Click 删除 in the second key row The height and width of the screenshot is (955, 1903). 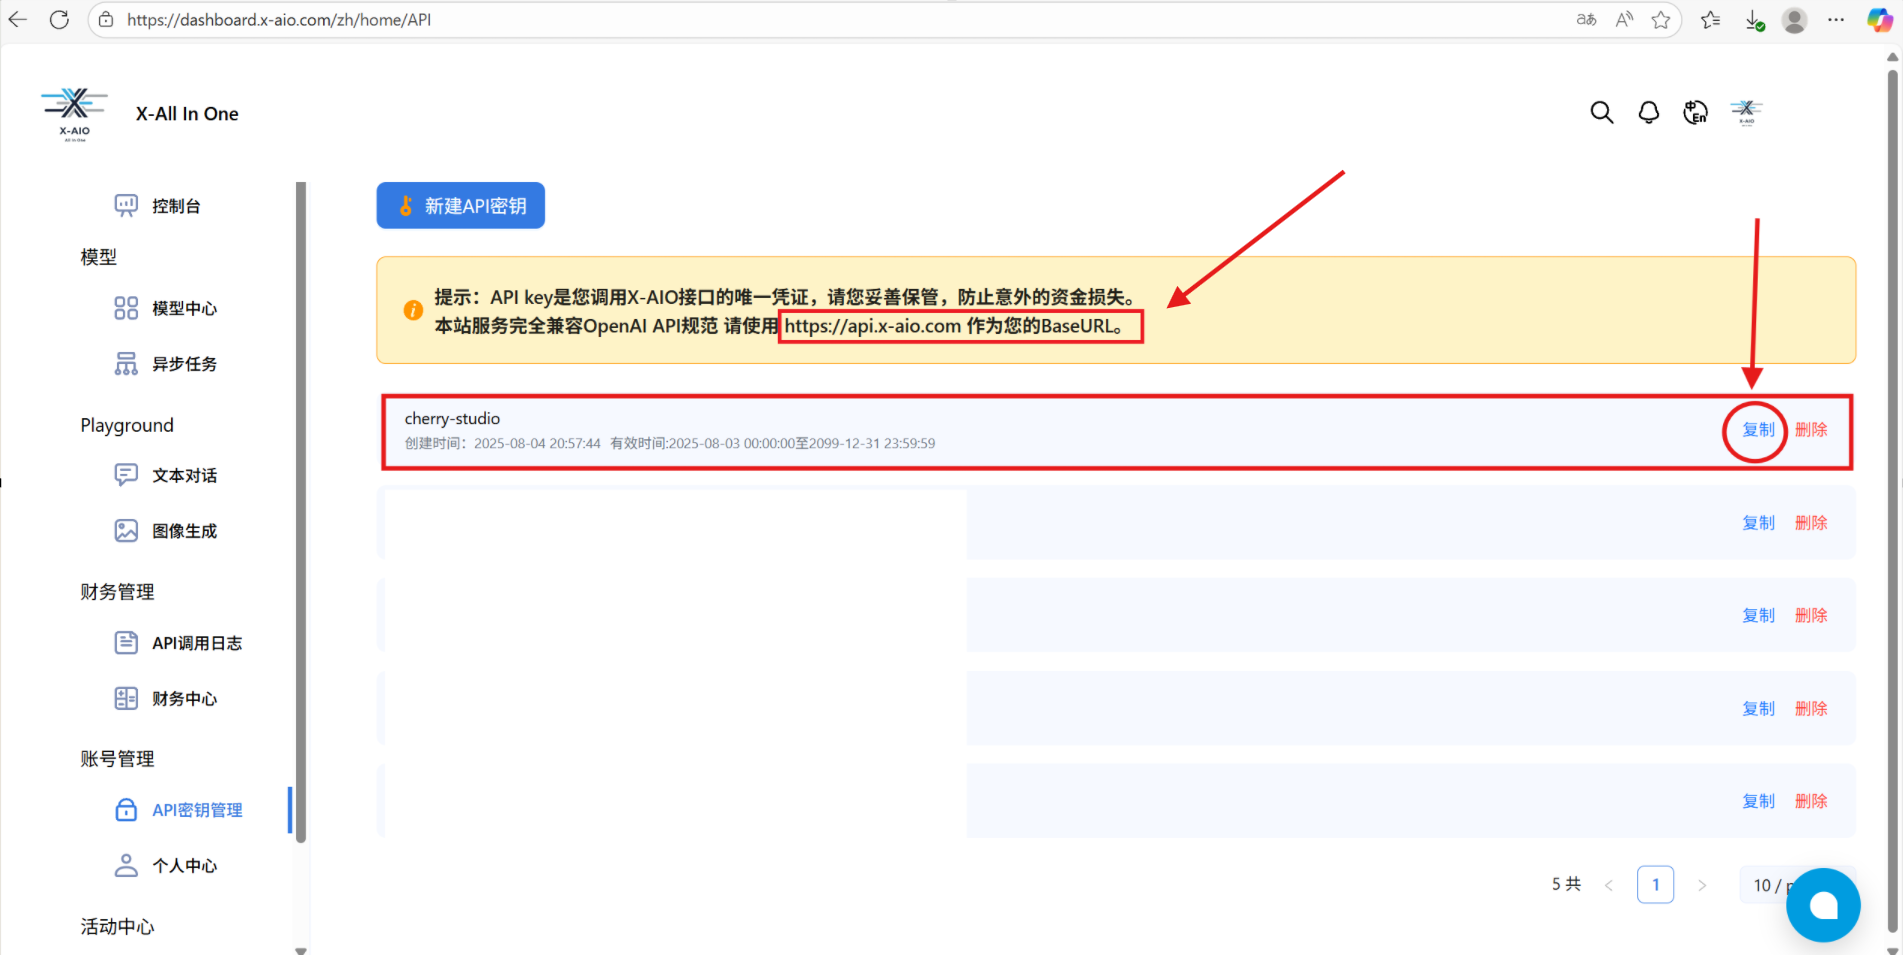pyautogui.click(x=1811, y=523)
